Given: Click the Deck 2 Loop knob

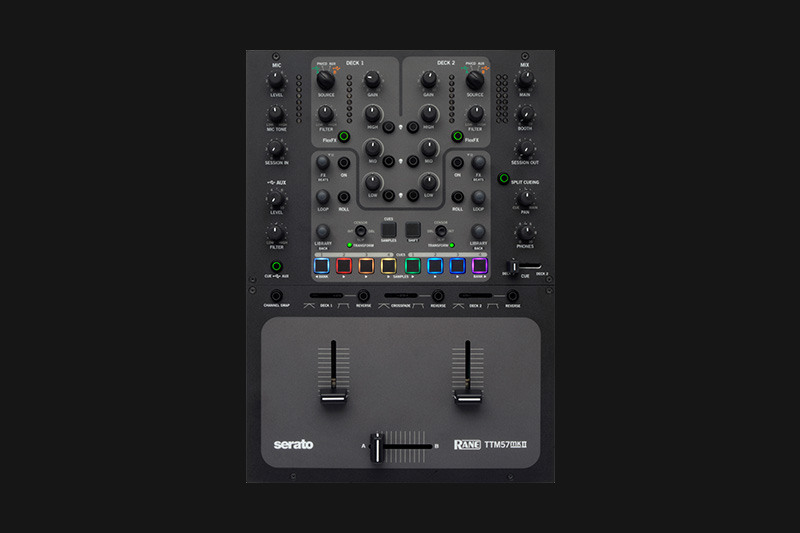Looking at the screenshot, I should pos(478,197).
